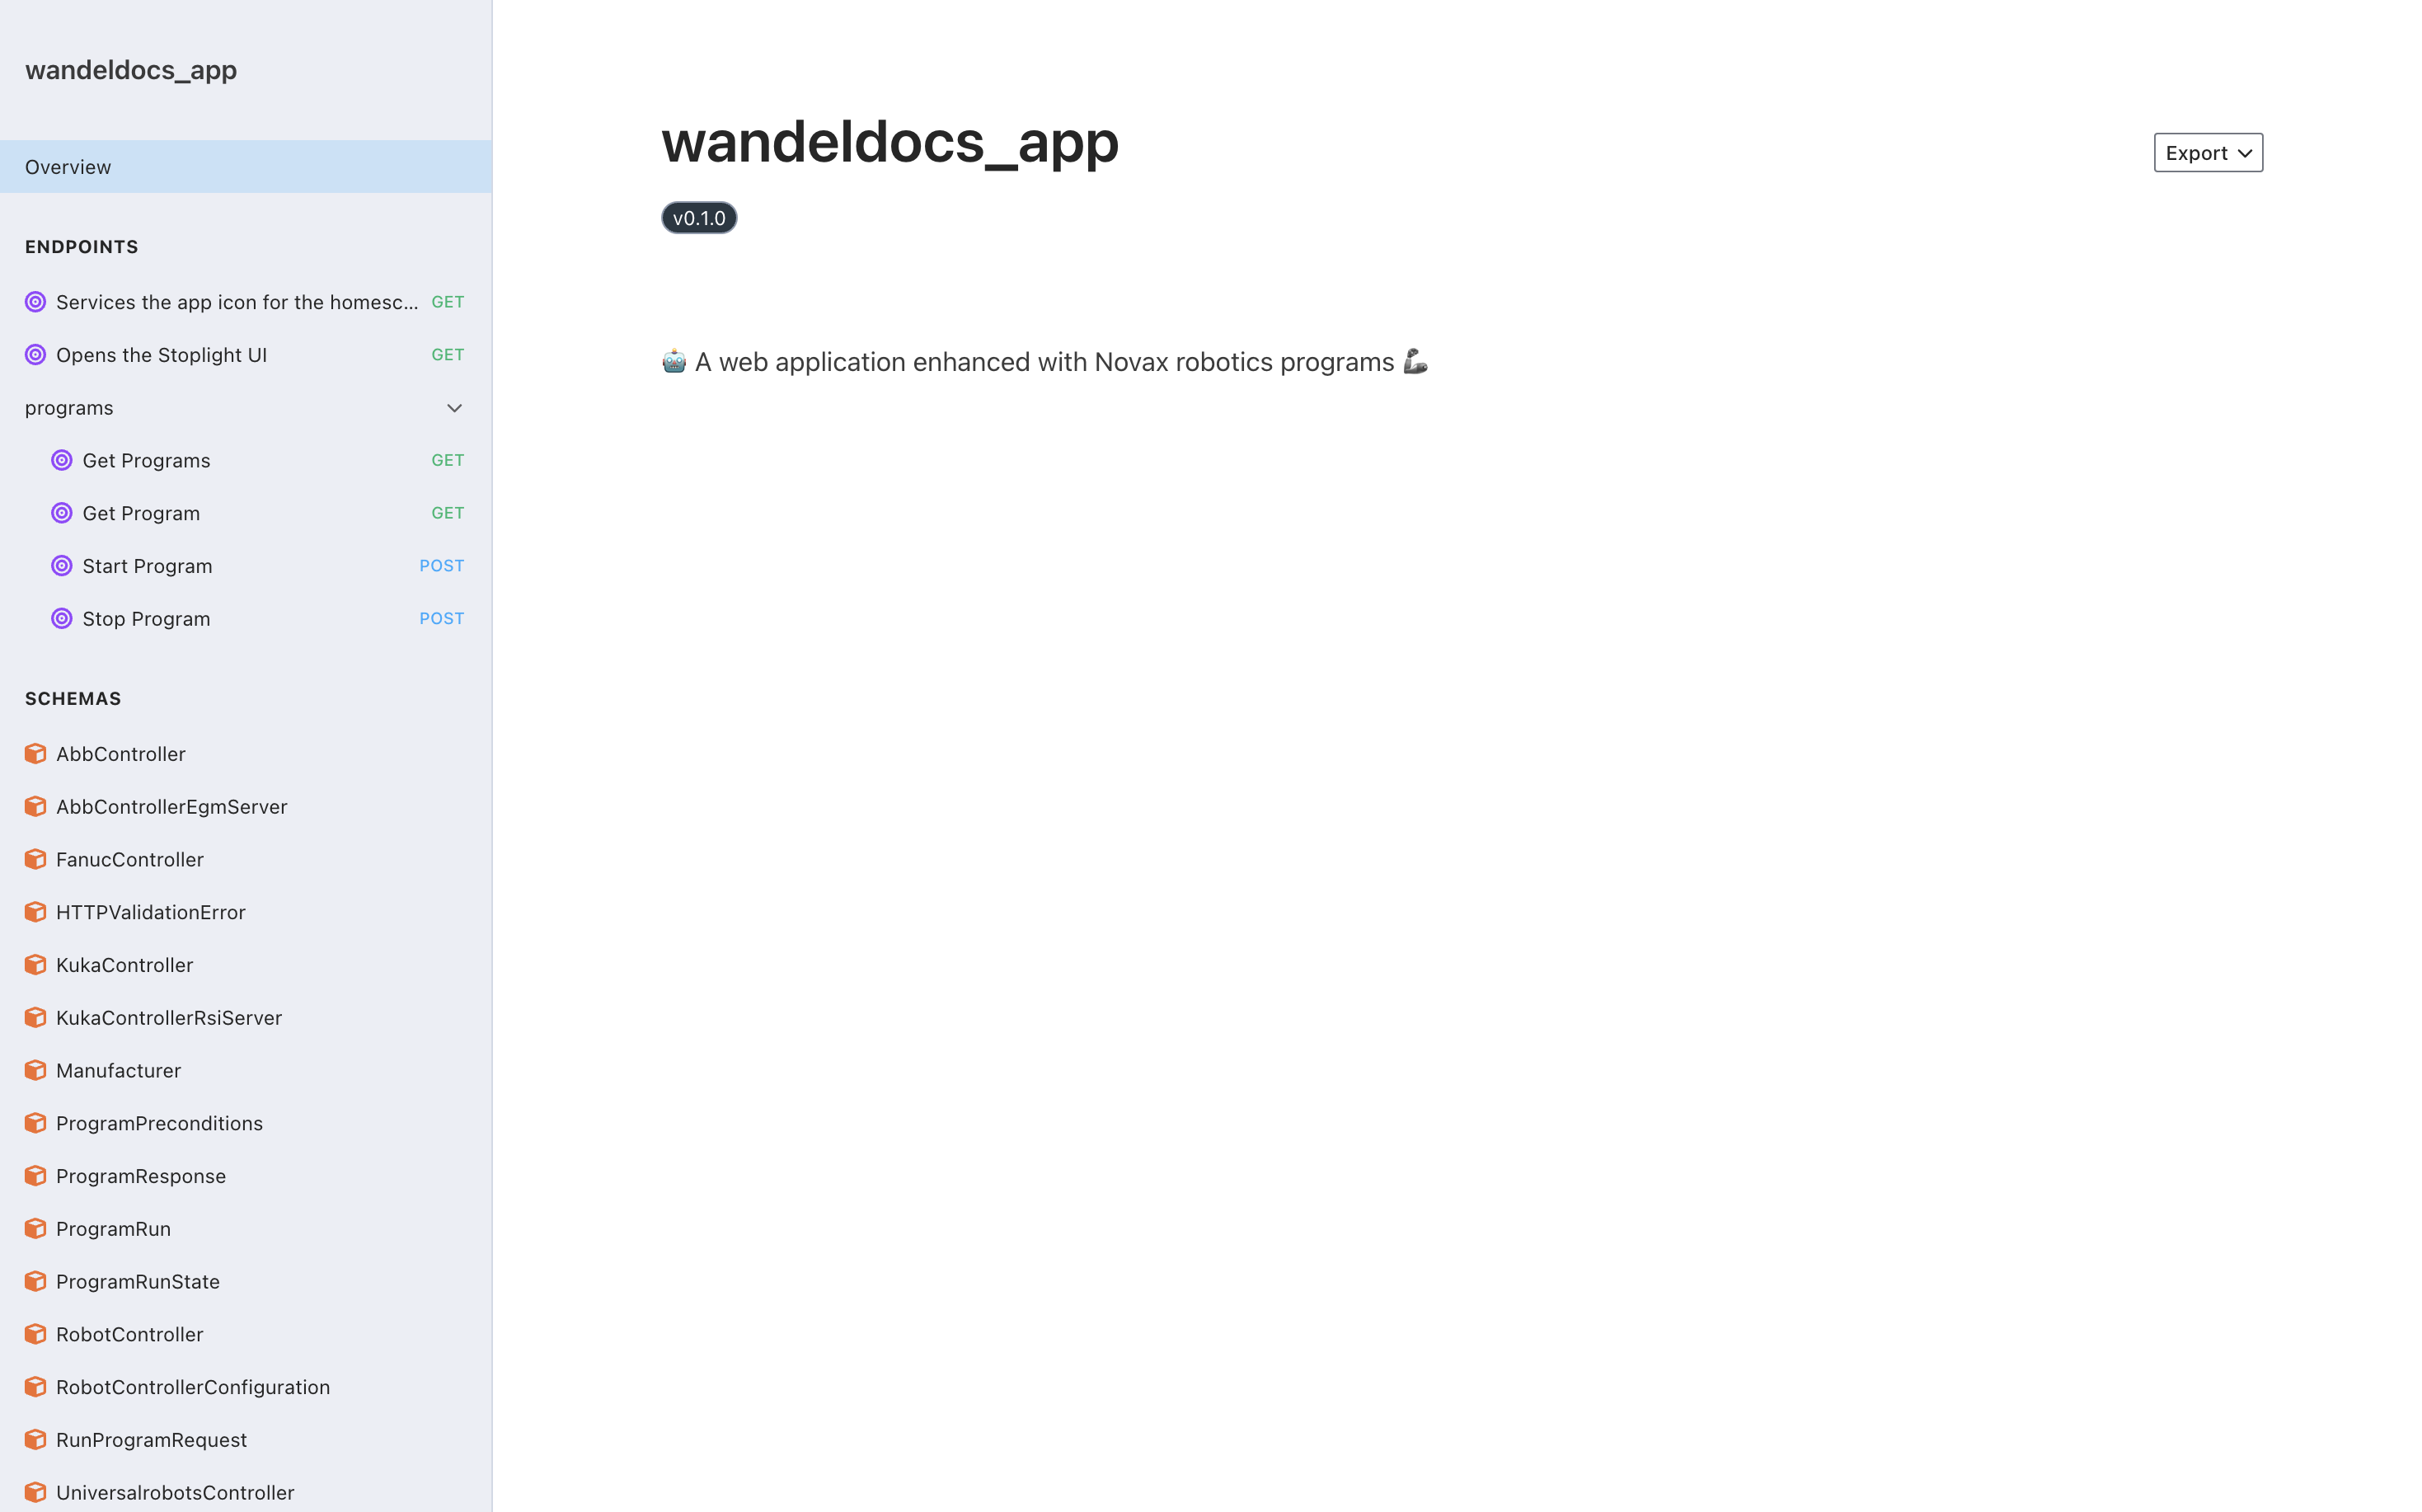Click the wandeldocs_app sidebar title
Image resolution: width=2422 pixels, height=1512 pixels.
click(131, 70)
